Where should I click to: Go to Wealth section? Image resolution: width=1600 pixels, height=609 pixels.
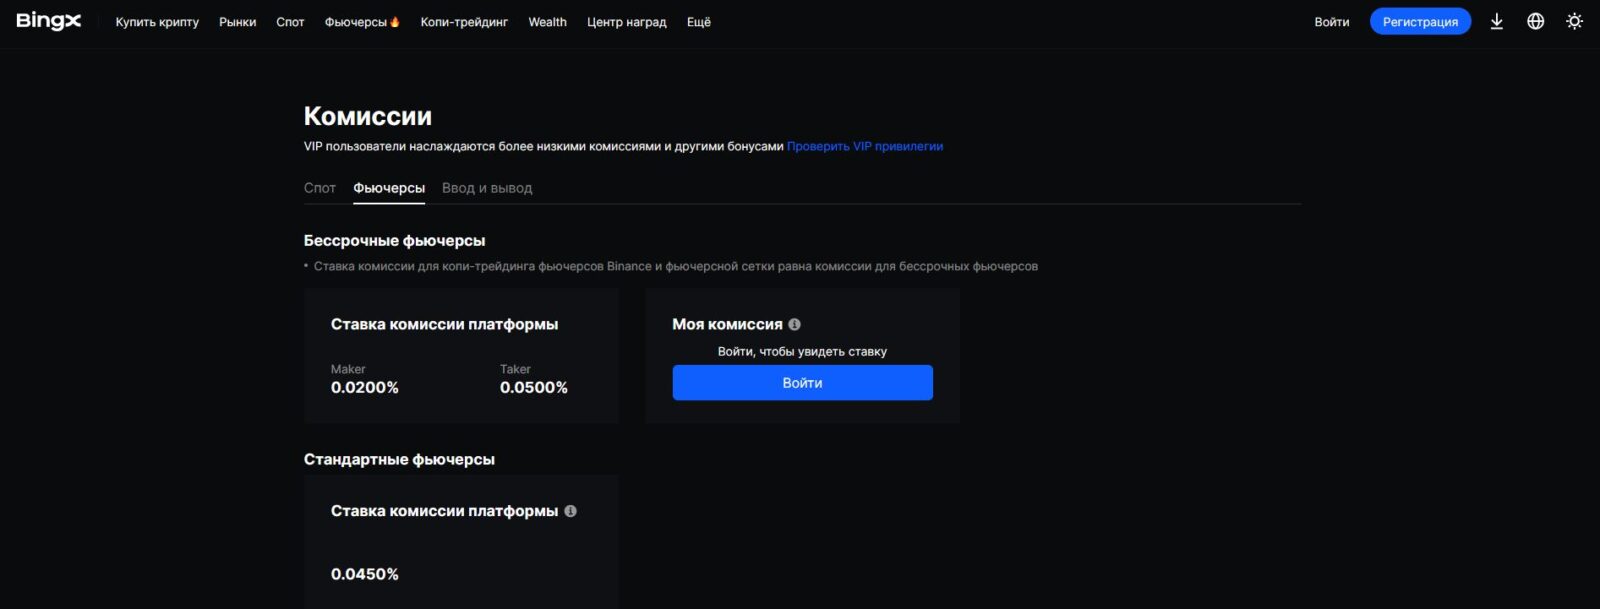tap(547, 22)
